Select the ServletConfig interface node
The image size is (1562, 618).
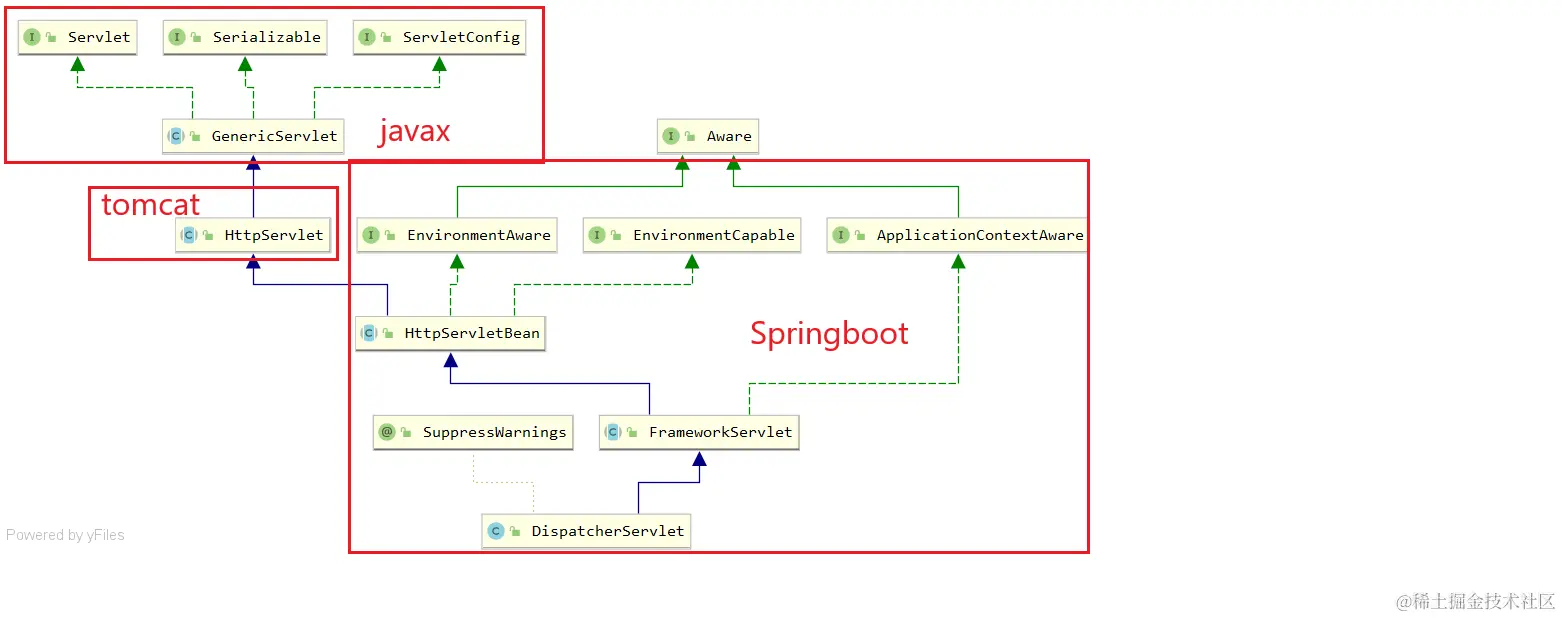(439, 37)
